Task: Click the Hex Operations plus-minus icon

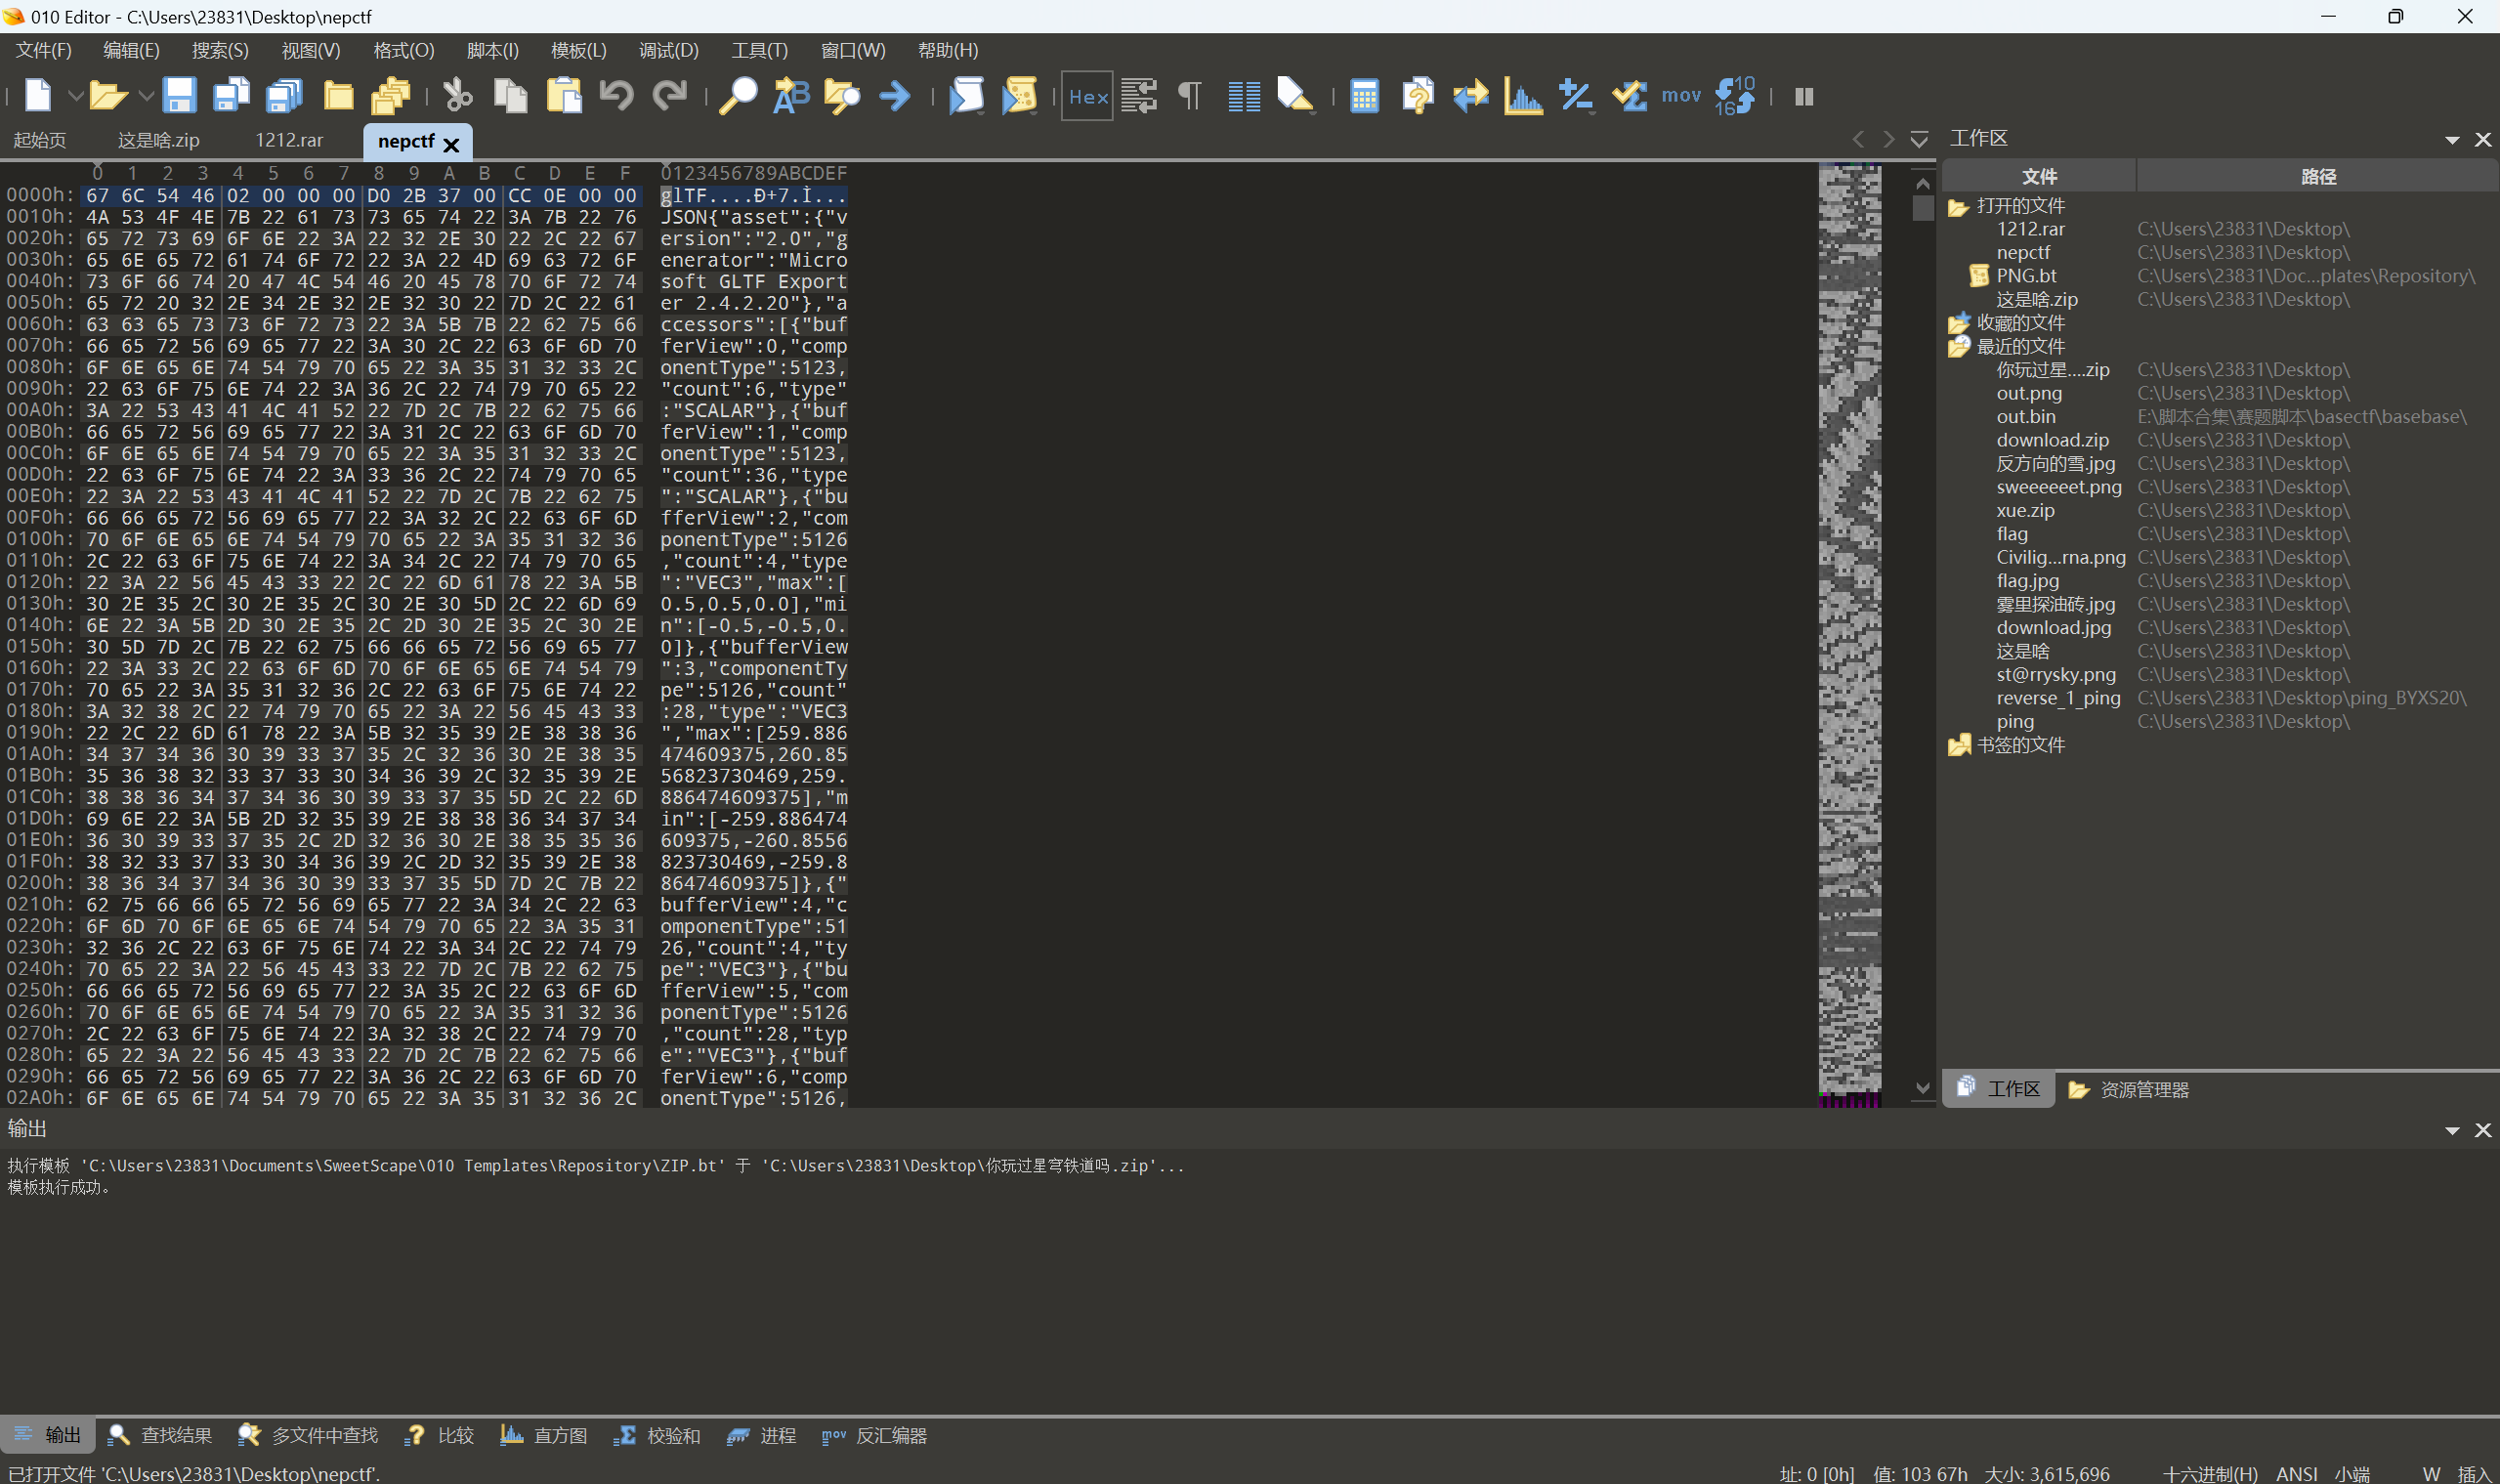Action: coord(1576,96)
